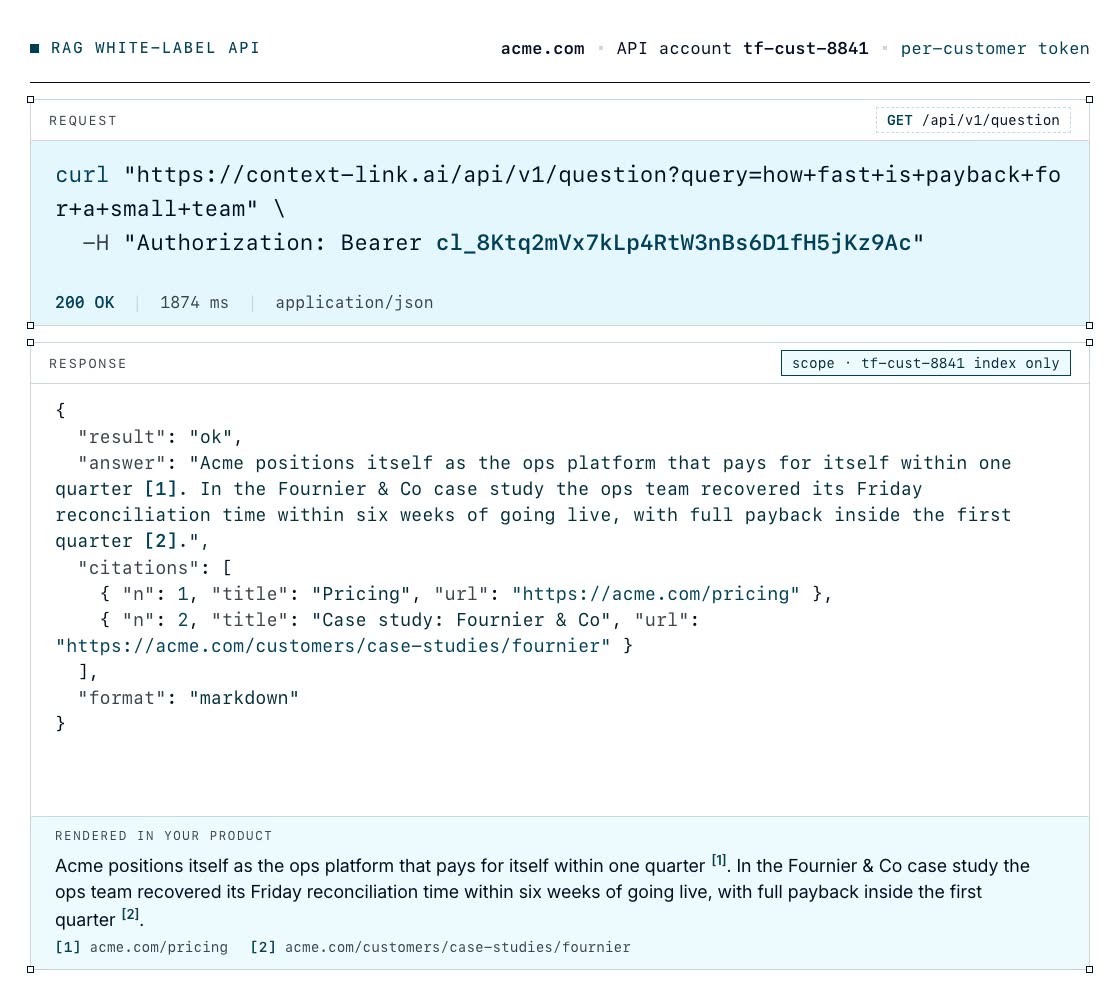Click the application/json content type
Viewport: 1120px width, 1000px height.
coord(354,303)
